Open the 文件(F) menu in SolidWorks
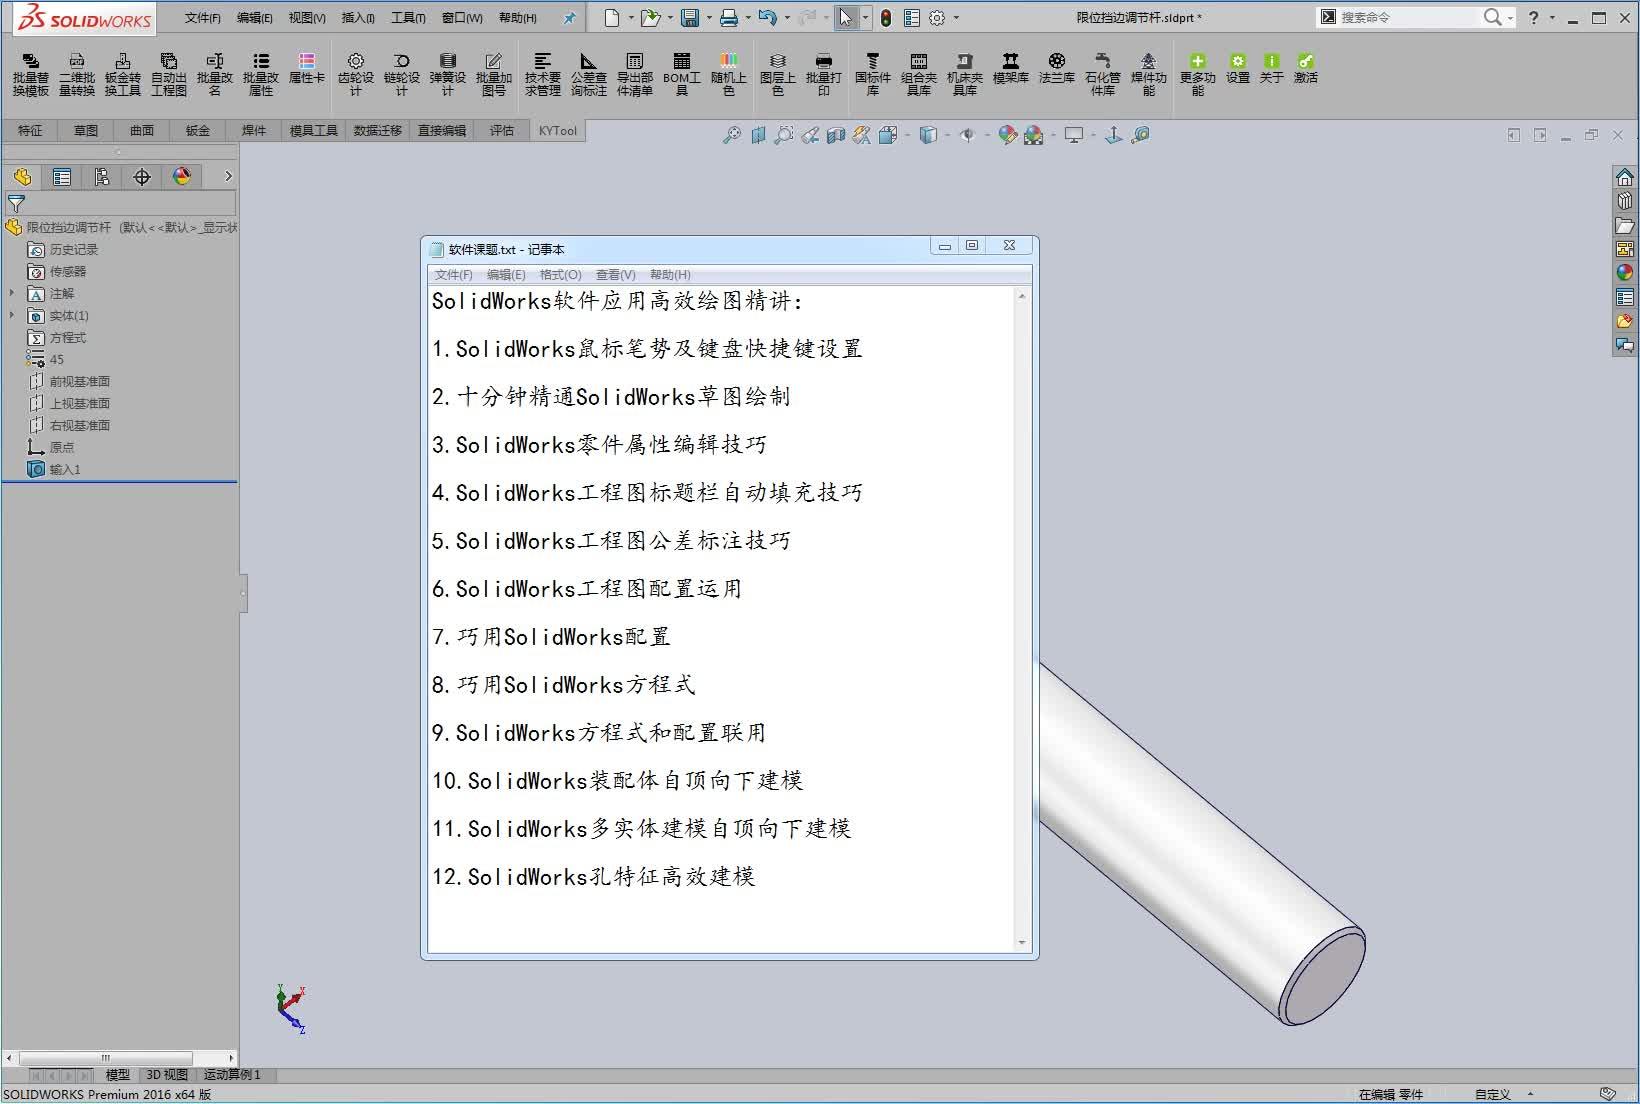Image resolution: width=1640 pixels, height=1104 pixels. 202,18
